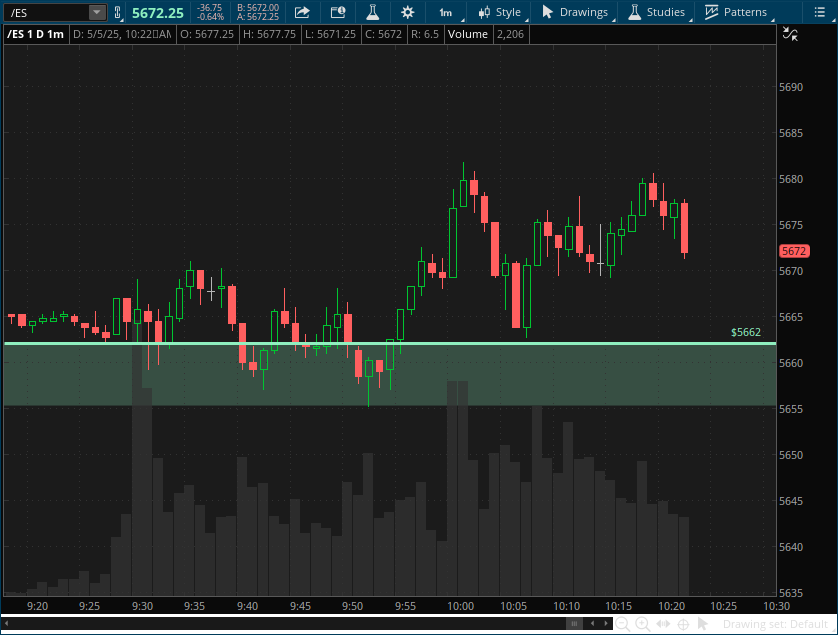
Task: Open the Drawings menu
Action: click(575, 12)
